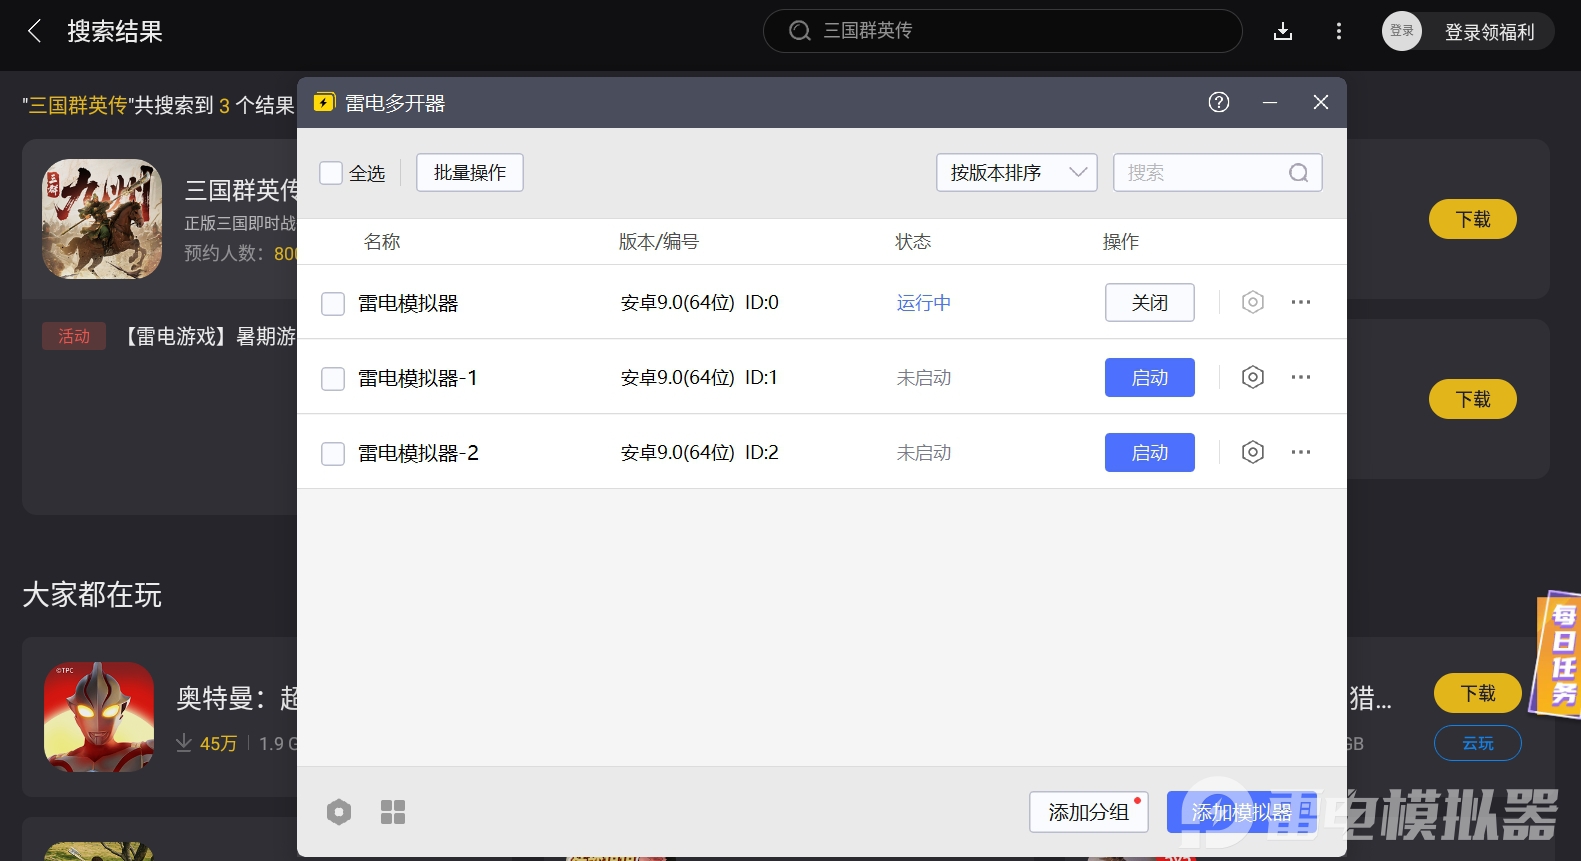Click the 添加分组 button
This screenshot has height=861, width=1581.
coord(1088,812)
